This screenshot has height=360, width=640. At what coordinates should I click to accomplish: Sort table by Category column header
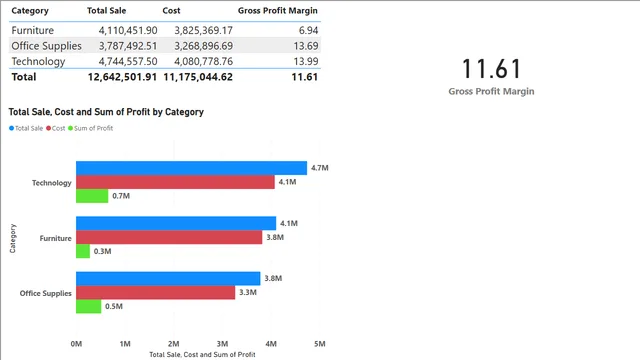pyautogui.click(x=30, y=11)
